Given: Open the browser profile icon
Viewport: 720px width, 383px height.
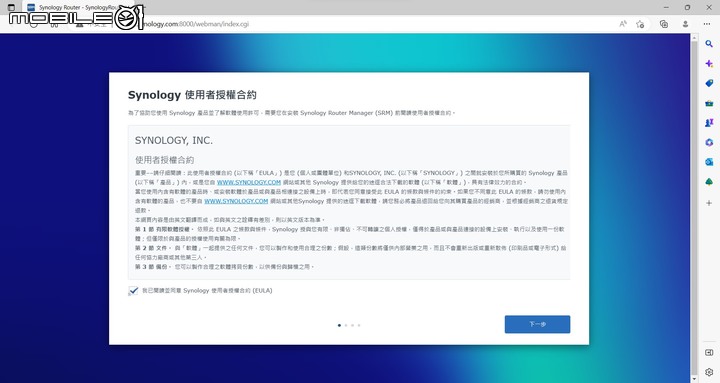Looking at the screenshot, I should (x=685, y=24).
